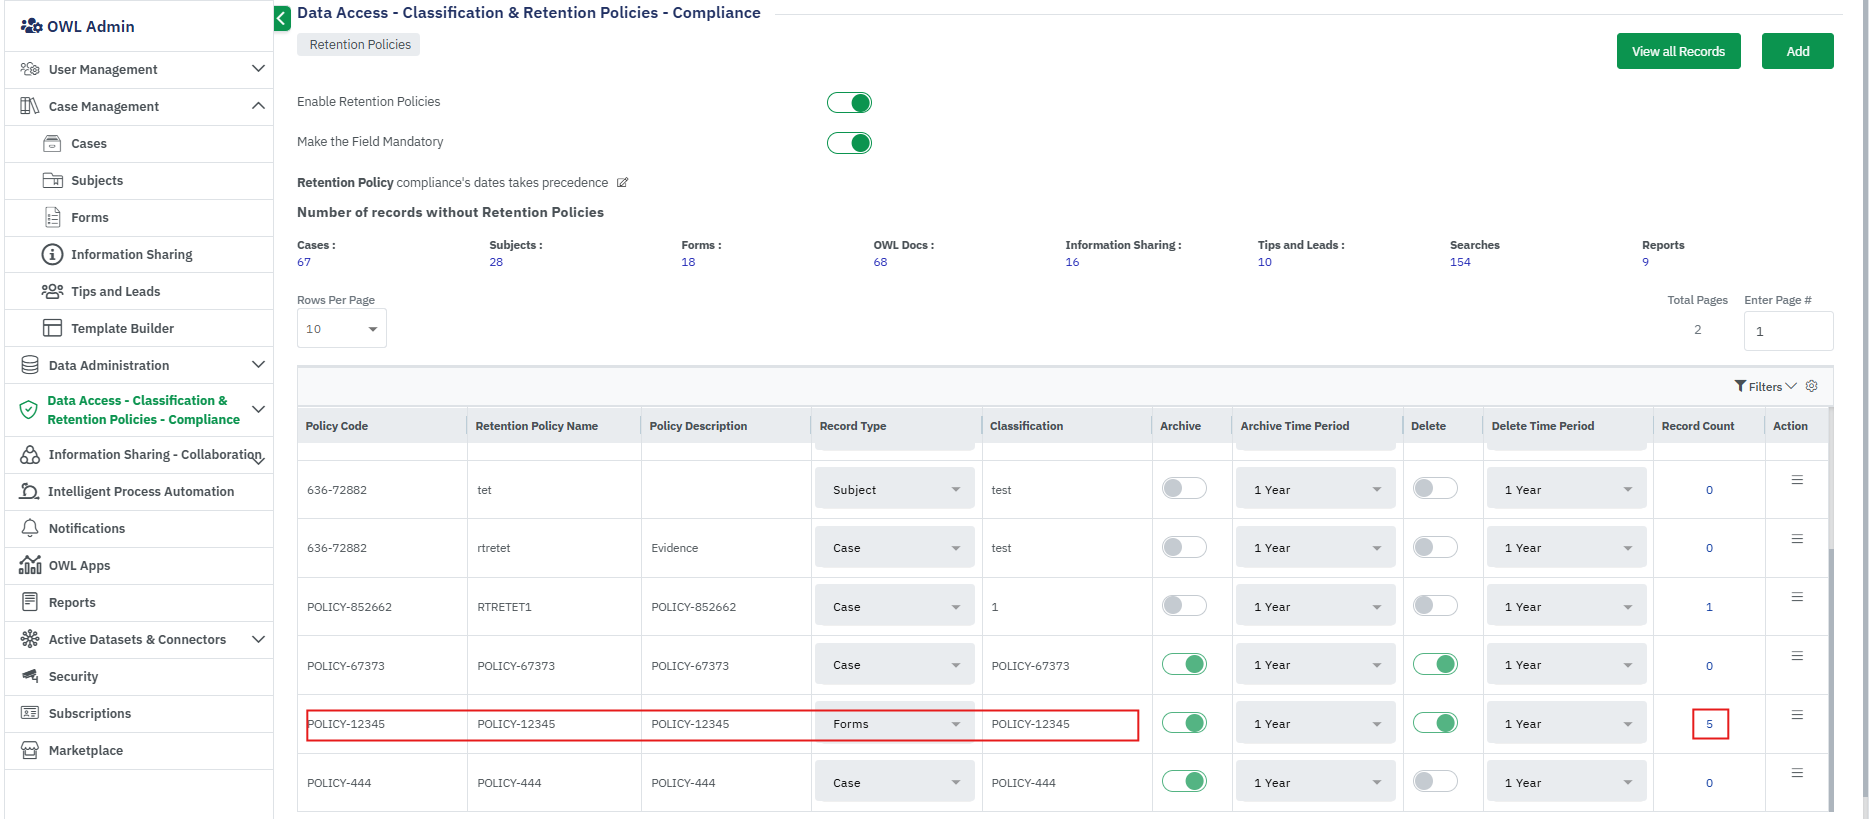Viewport: 1871px width, 819px height.
Task: Click the Enter Page # input field
Action: click(x=1787, y=331)
